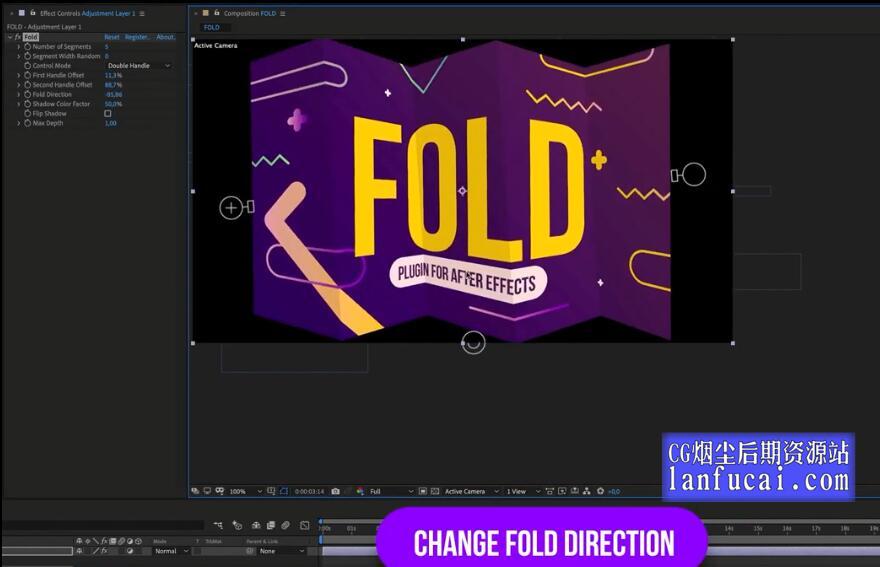
Task: Toggle transparency grid icon
Action: click(435, 491)
